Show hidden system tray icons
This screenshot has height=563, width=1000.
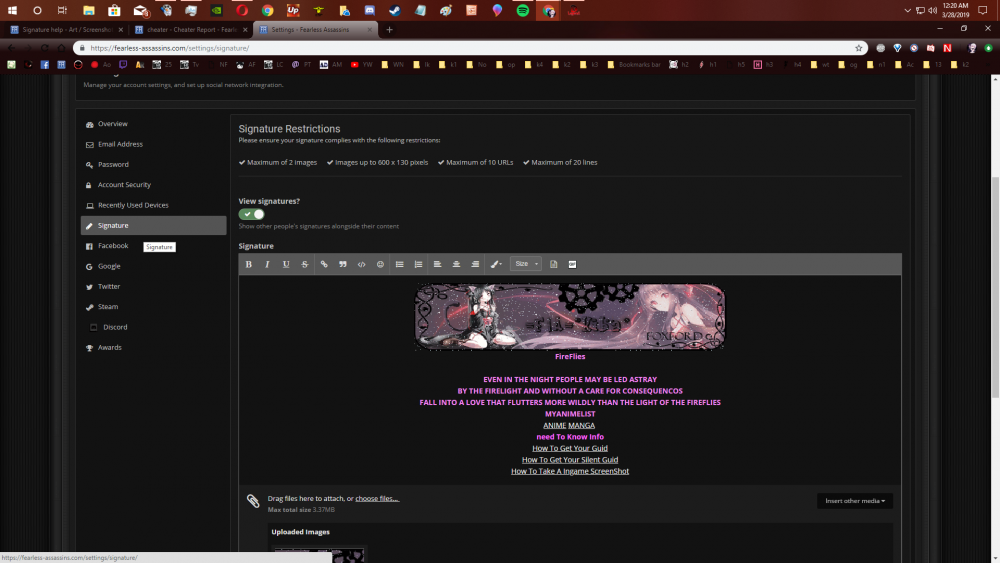click(x=907, y=10)
